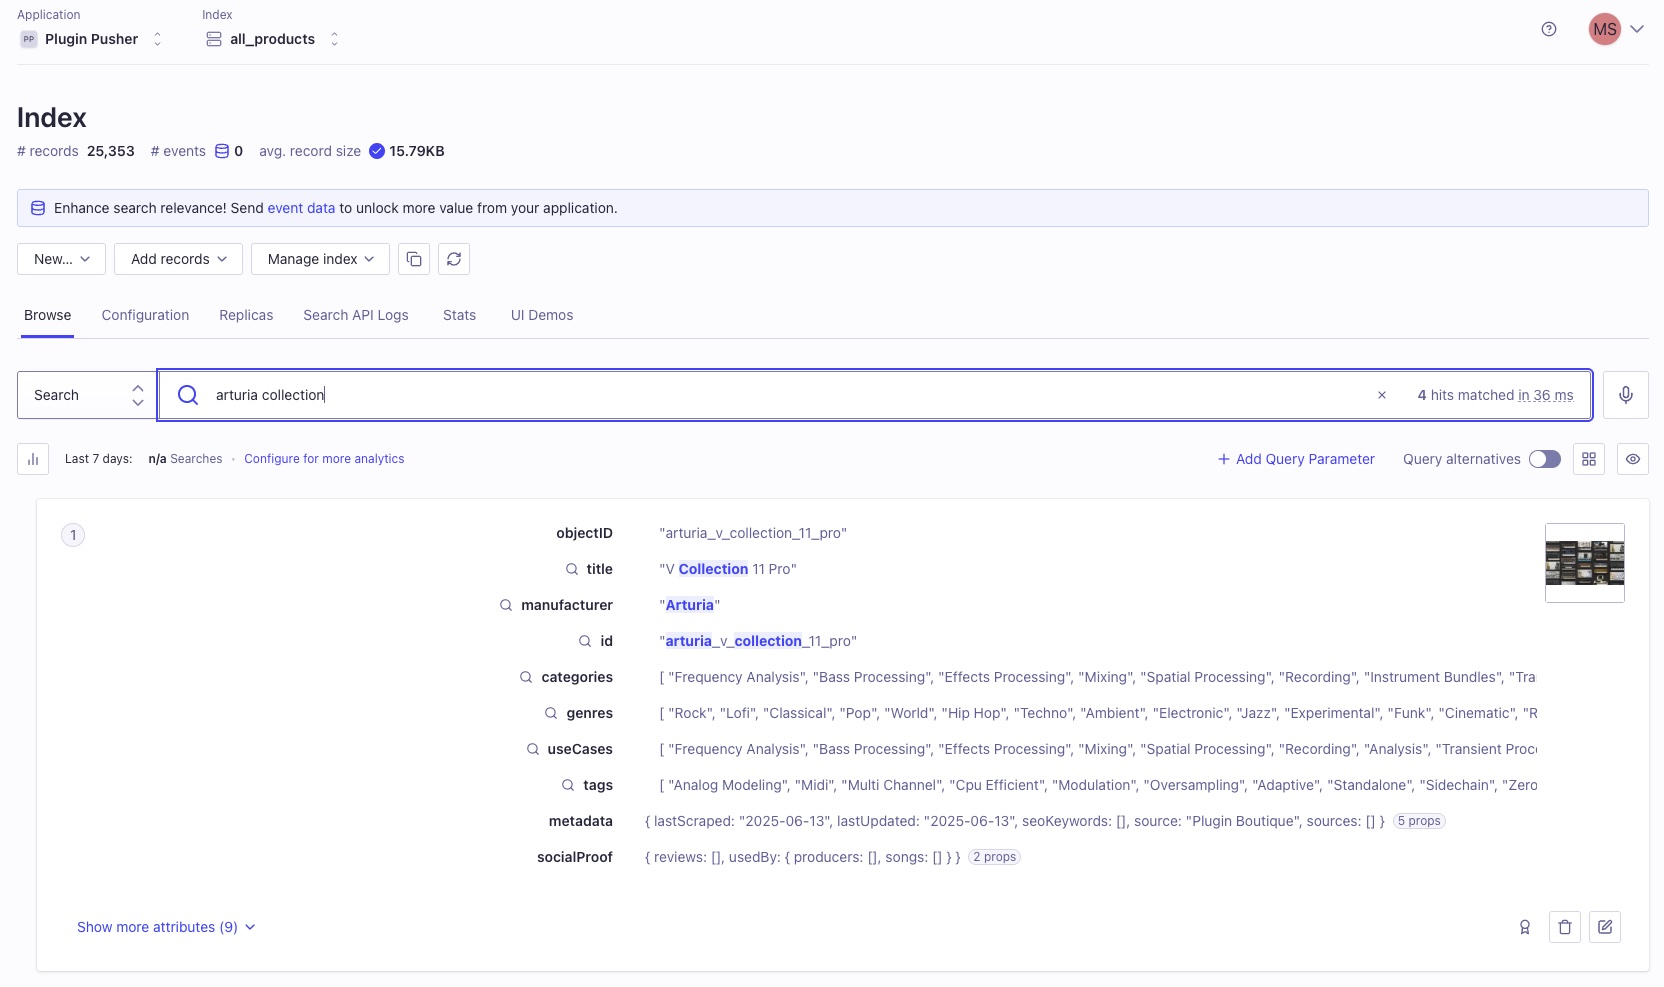
Task: Switch to grid display view icon
Action: pyautogui.click(x=1589, y=459)
